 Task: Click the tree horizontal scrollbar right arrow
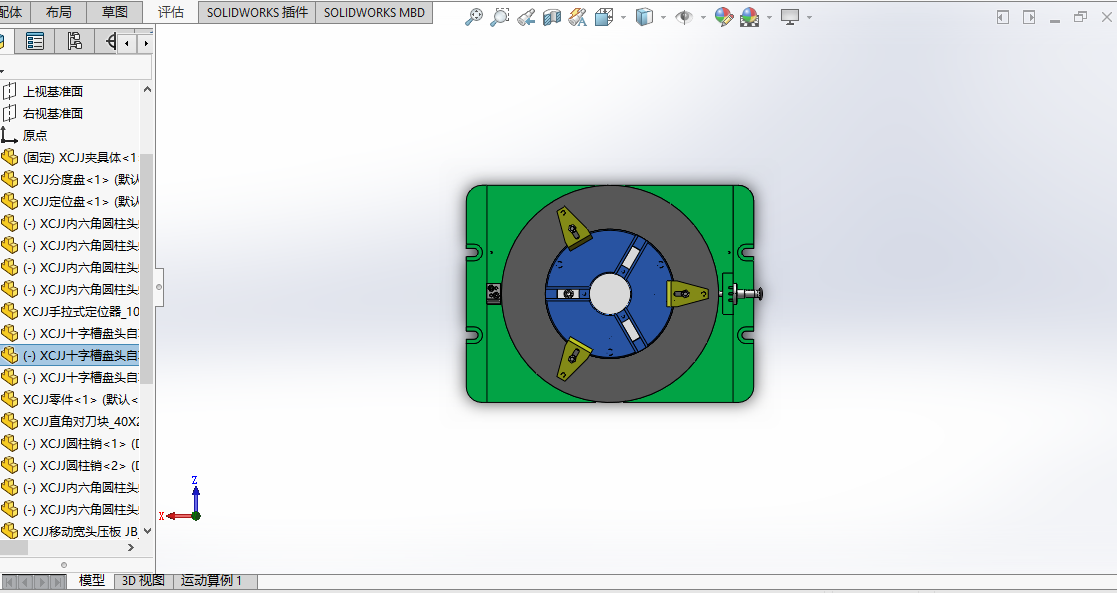coord(130,547)
